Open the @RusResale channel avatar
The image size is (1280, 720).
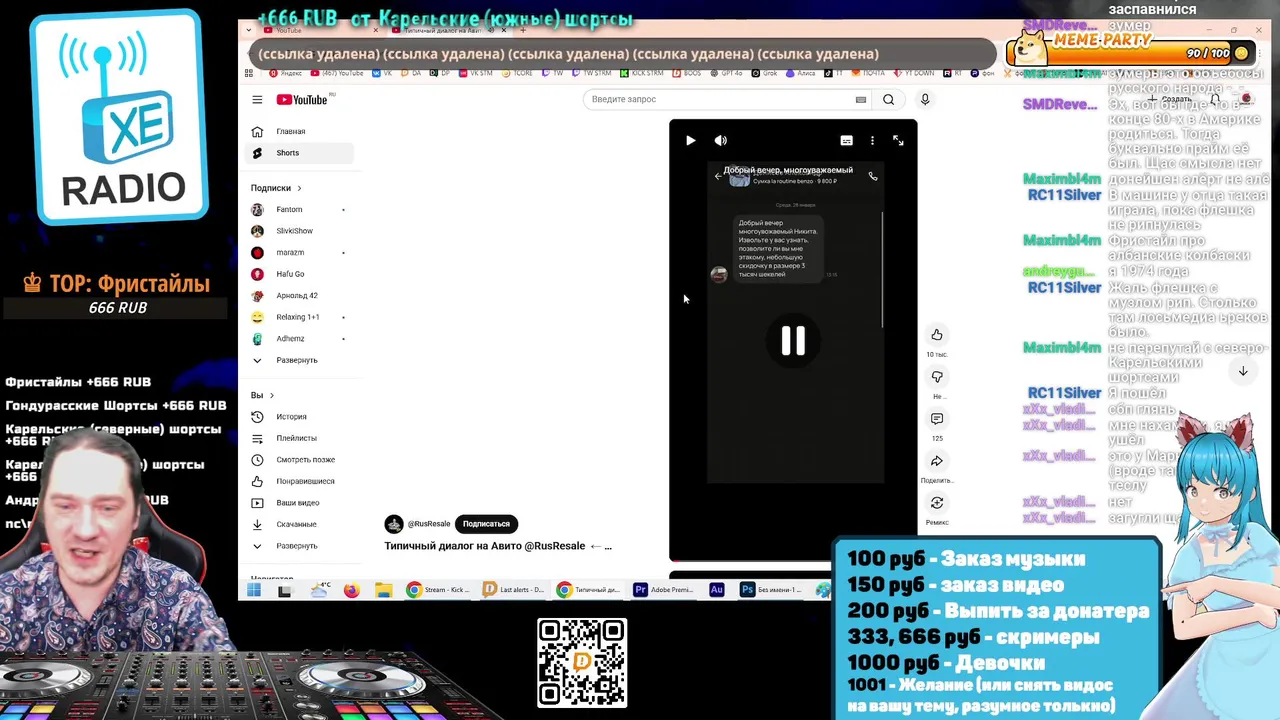(x=394, y=524)
